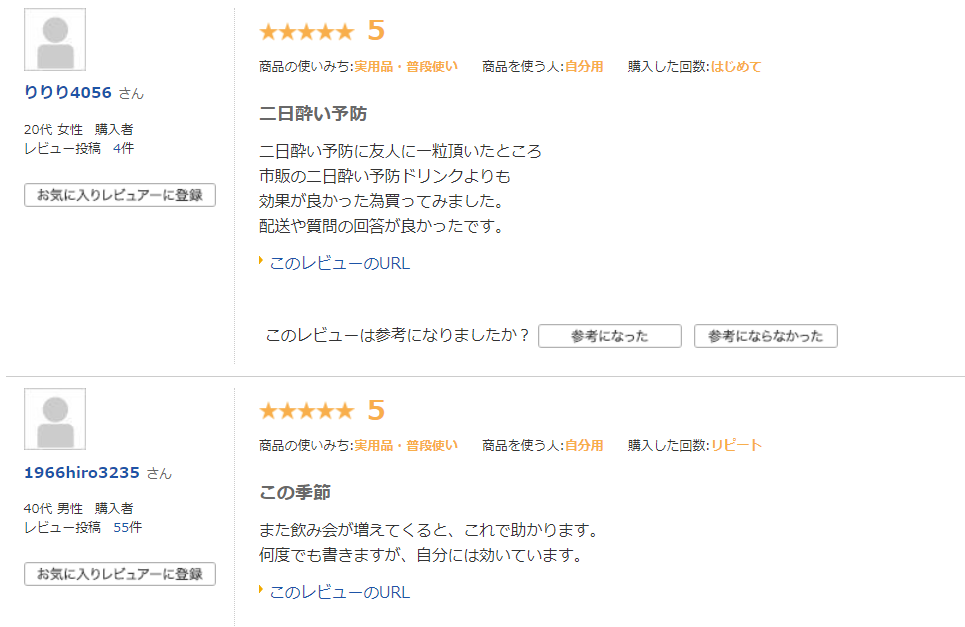Open review URL for この季節 review
The height and width of the screenshot is (627, 965).
click(x=339, y=592)
